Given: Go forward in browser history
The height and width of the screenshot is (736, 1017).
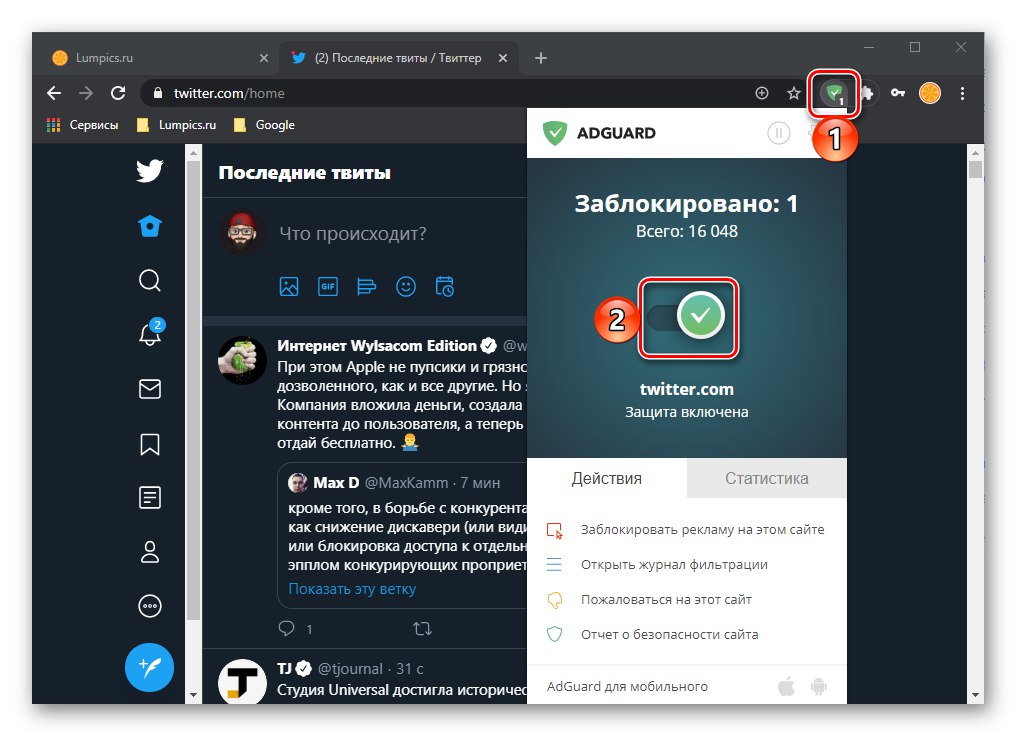Looking at the screenshot, I should (86, 93).
